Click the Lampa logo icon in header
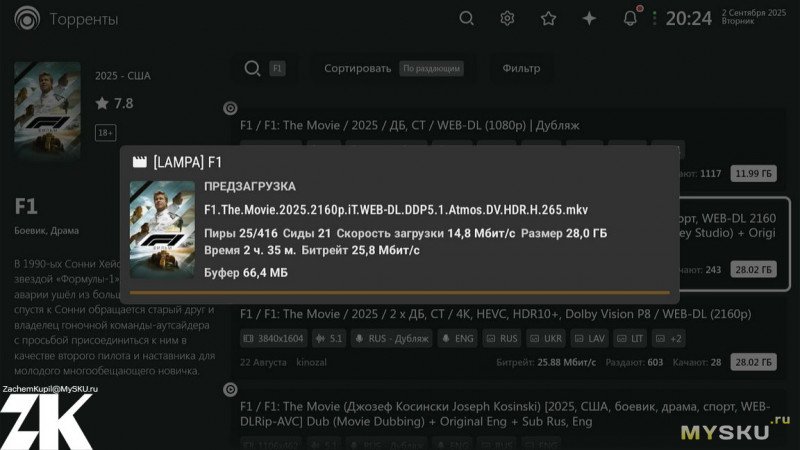 [27, 18]
